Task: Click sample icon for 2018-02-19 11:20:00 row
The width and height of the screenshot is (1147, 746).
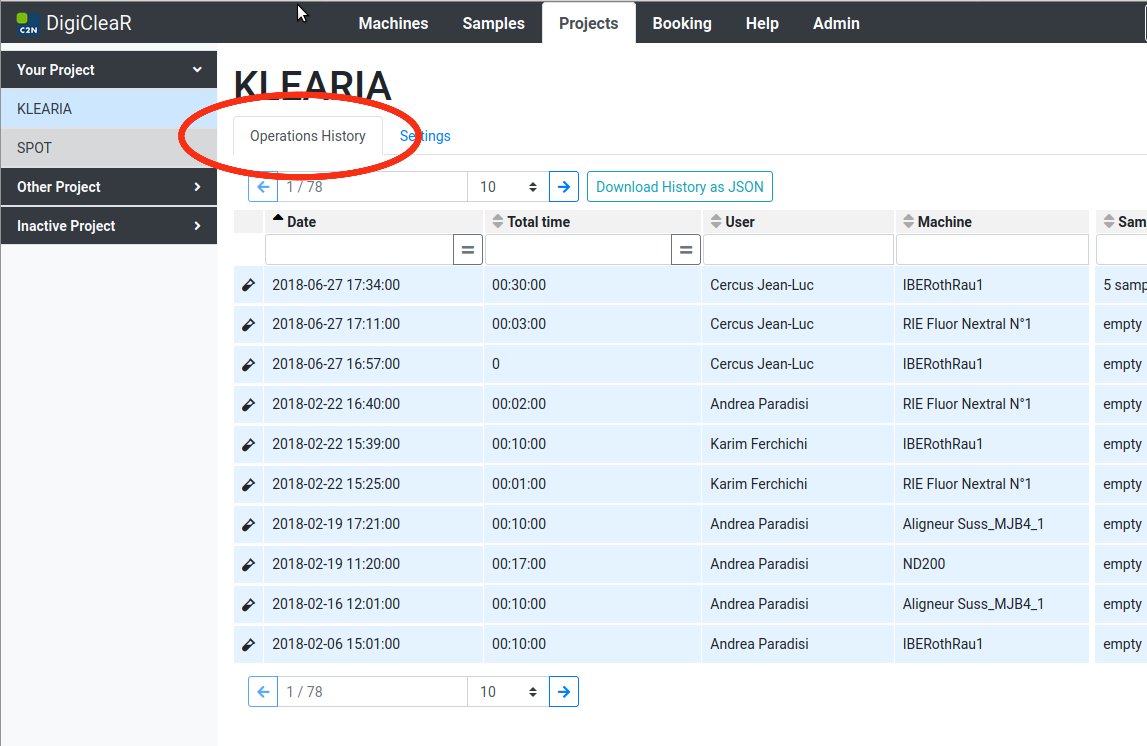Action: click(248, 565)
